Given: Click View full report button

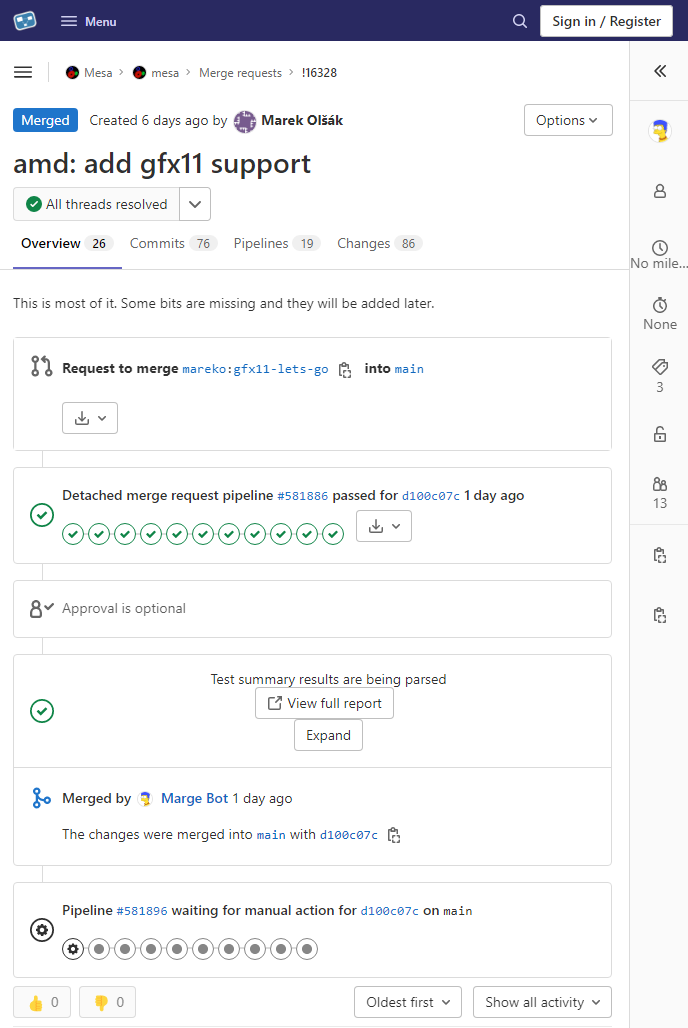Looking at the screenshot, I should coord(324,703).
